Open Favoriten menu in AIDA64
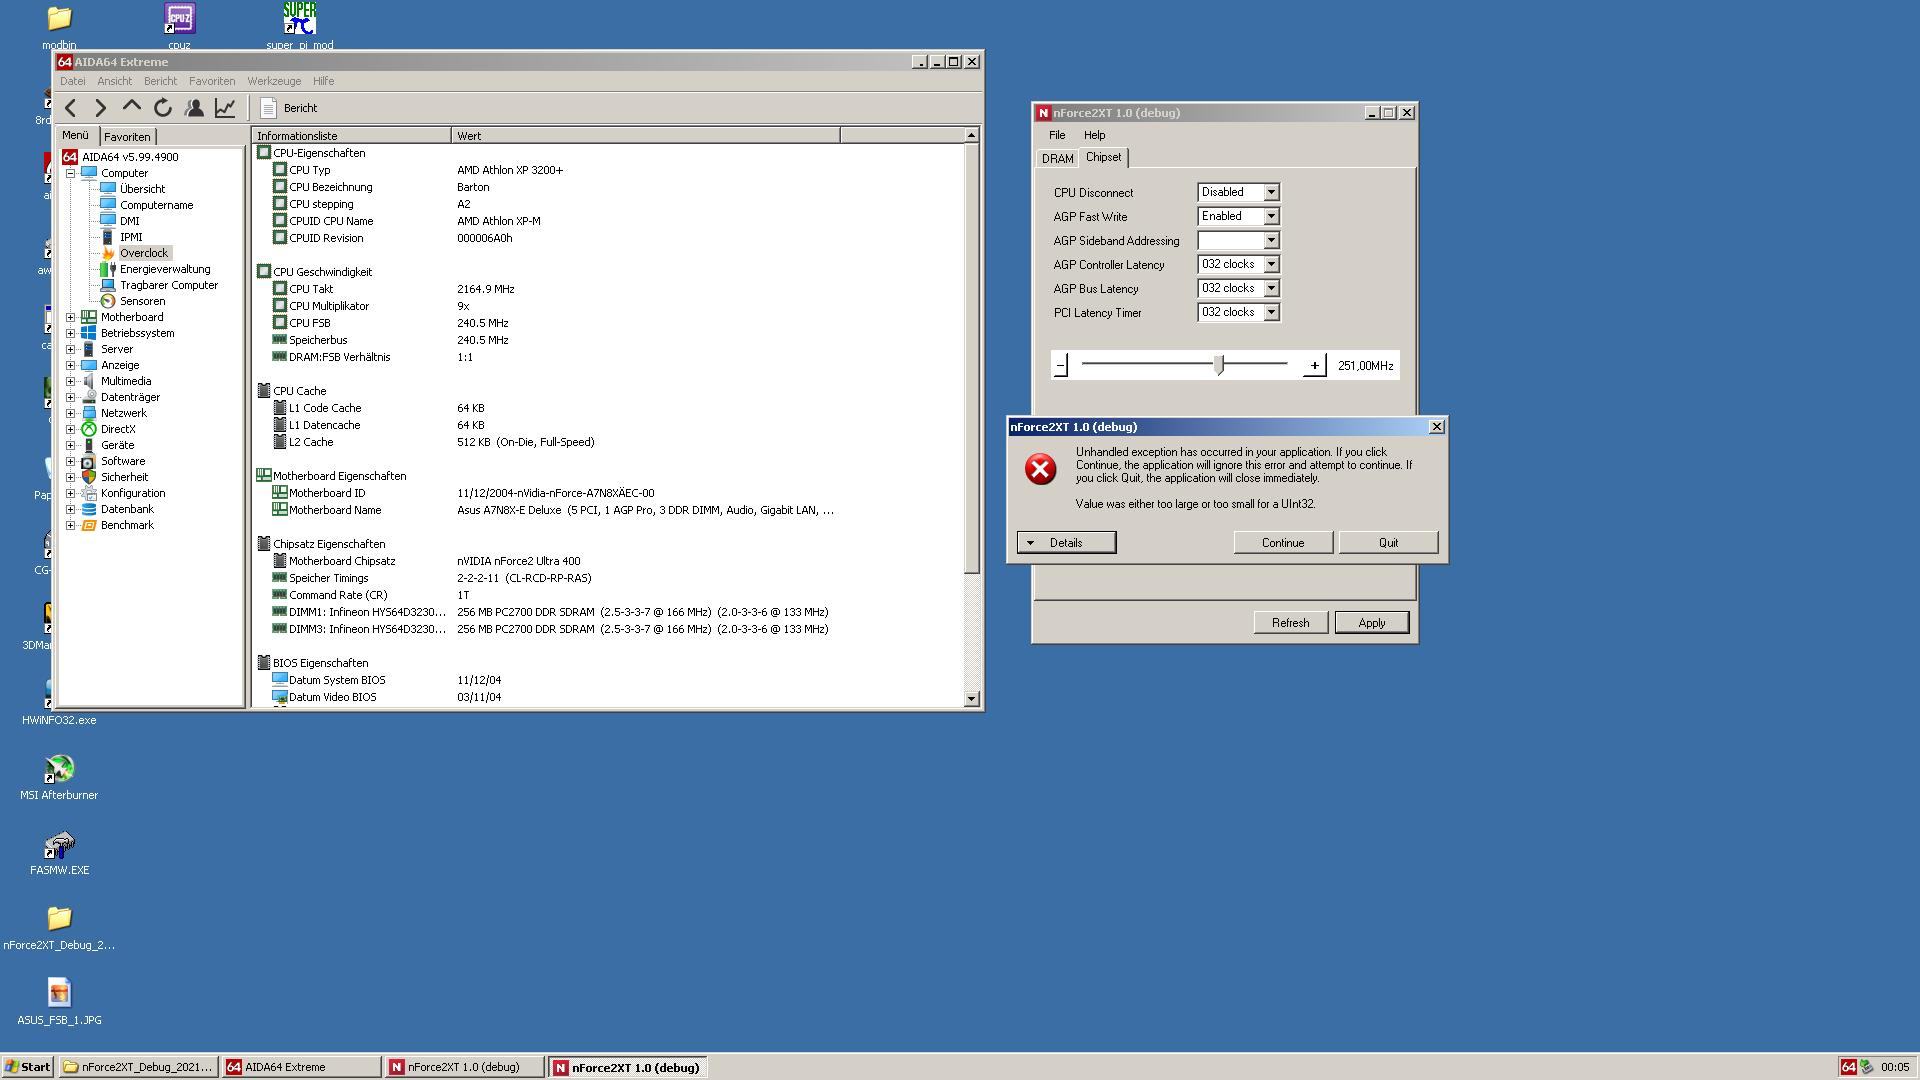The image size is (1920, 1080). point(212,81)
